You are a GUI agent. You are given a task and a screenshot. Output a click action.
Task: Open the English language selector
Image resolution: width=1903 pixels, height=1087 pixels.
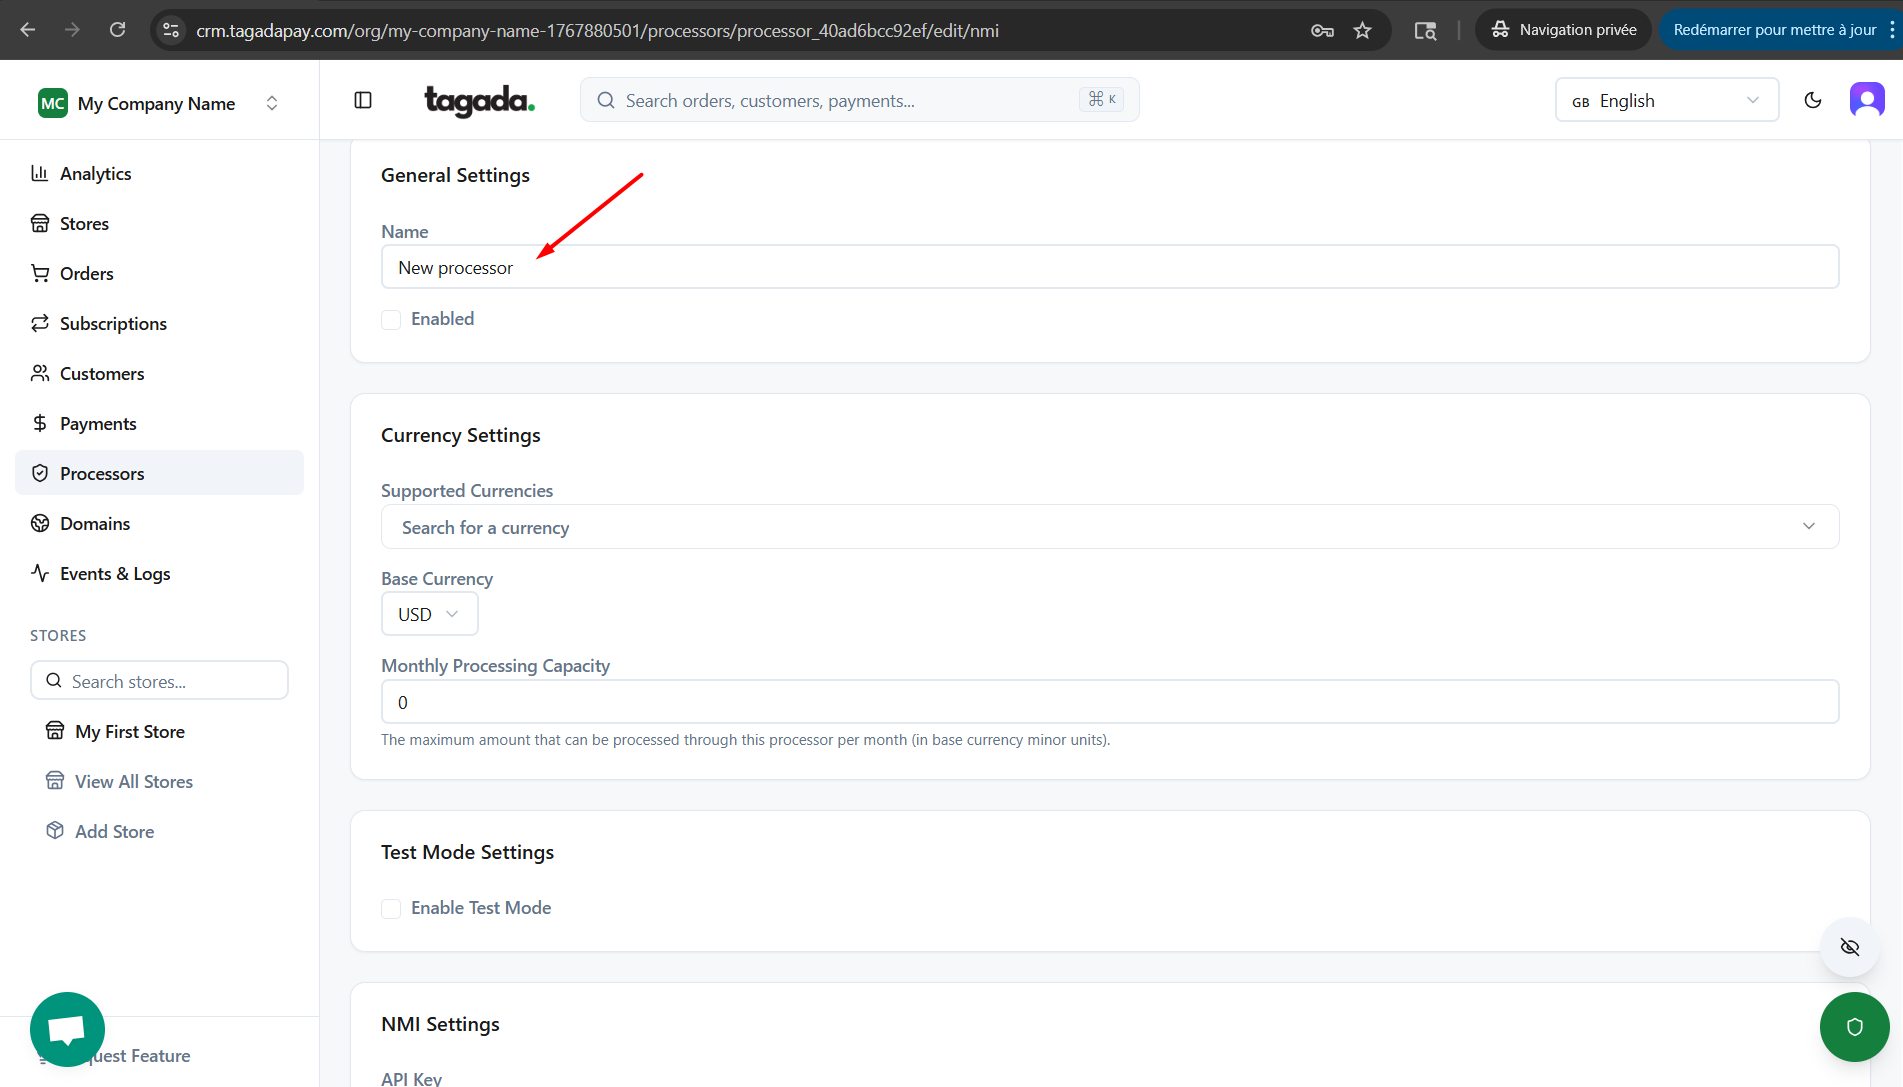tap(1666, 100)
